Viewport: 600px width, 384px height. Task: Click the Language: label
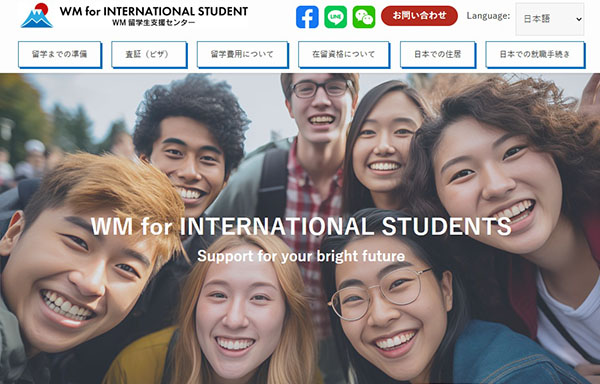click(x=488, y=16)
